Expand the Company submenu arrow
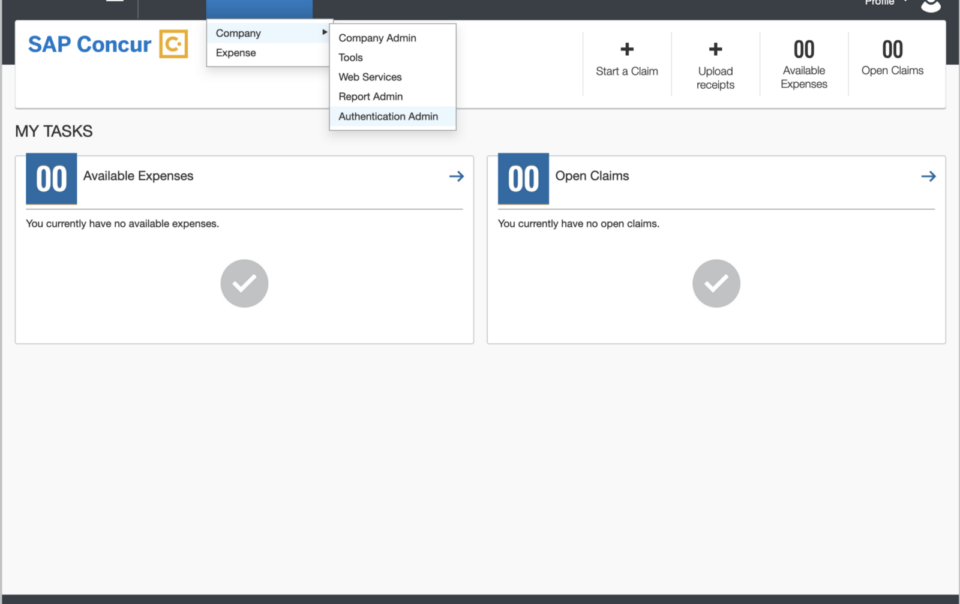The height and width of the screenshot is (604, 960). (x=324, y=32)
